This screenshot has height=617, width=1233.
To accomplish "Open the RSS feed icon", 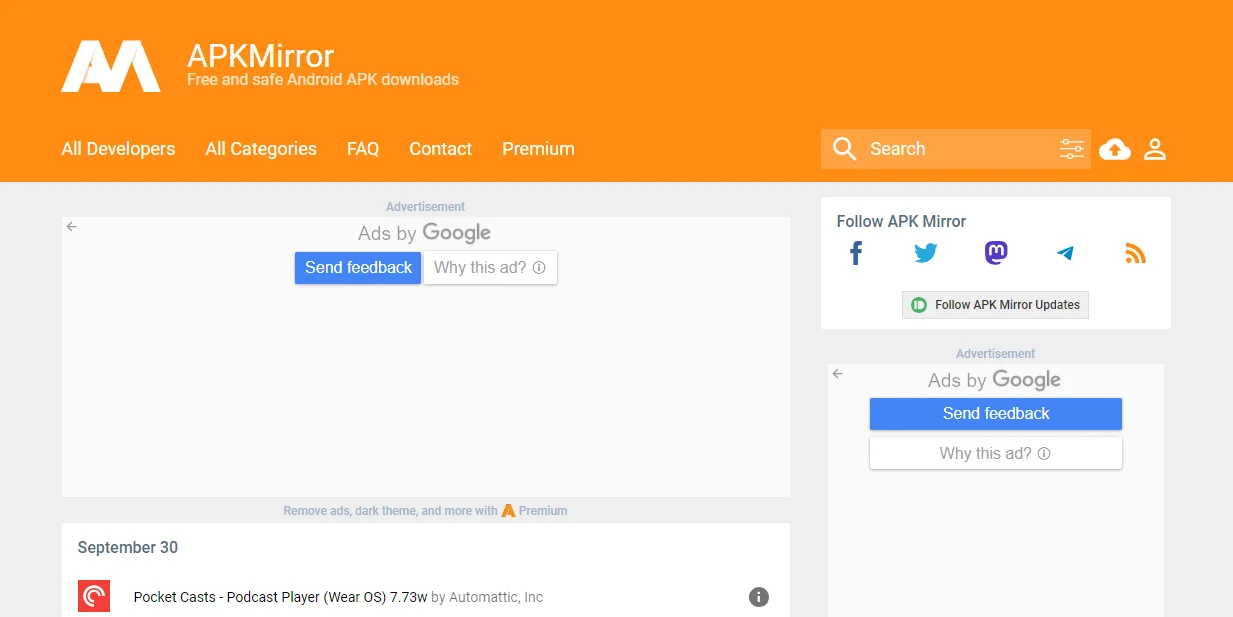I will pyautogui.click(x=1135, y=253).
